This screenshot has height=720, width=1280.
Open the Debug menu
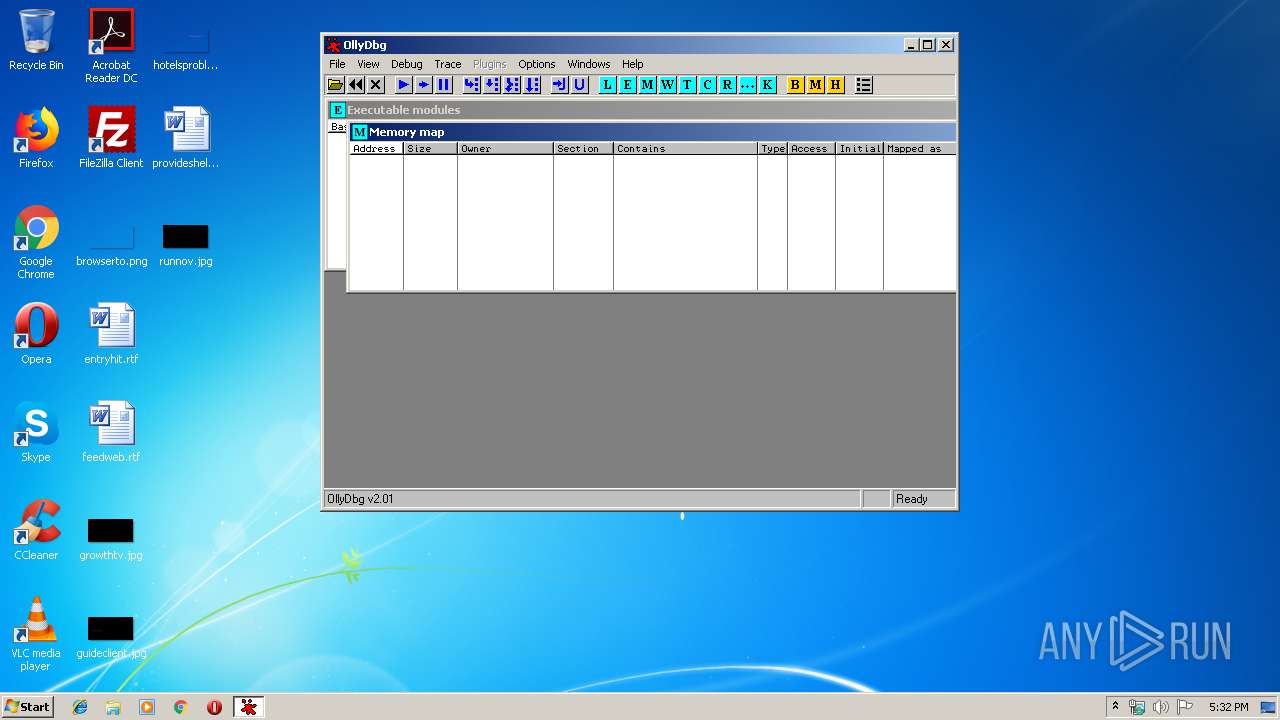point(406,64)
